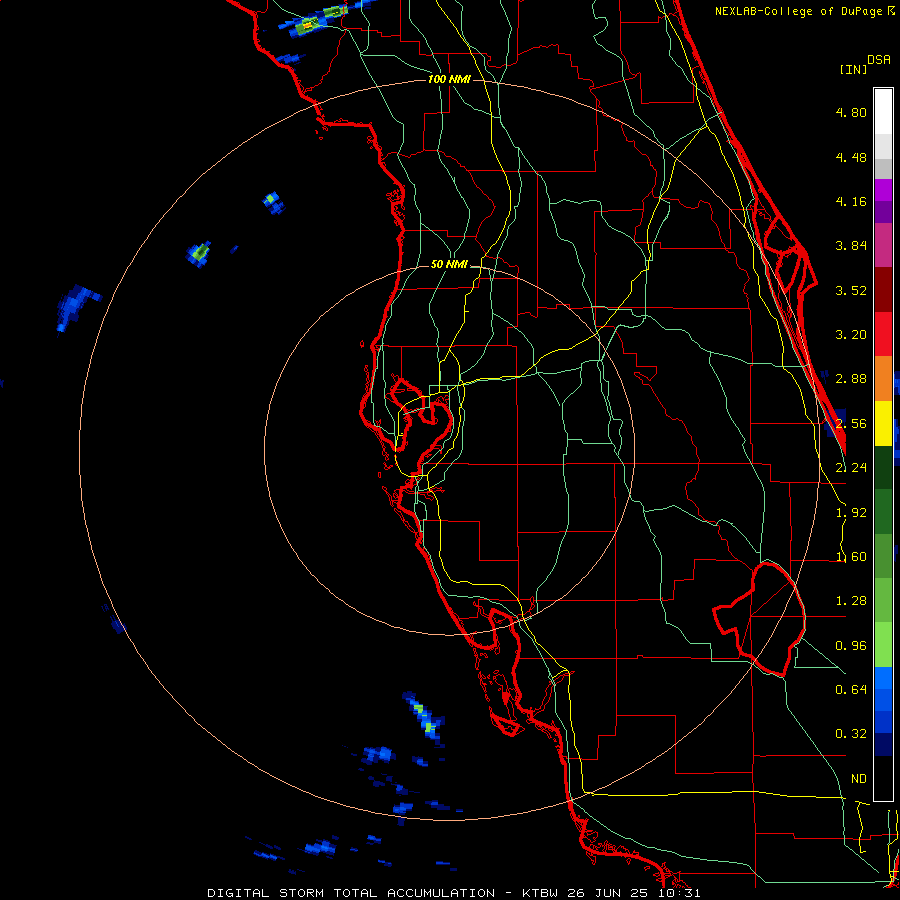
Task: Select the 0.32 legend value
Action: pyautogui.click(x=851, y=734)
